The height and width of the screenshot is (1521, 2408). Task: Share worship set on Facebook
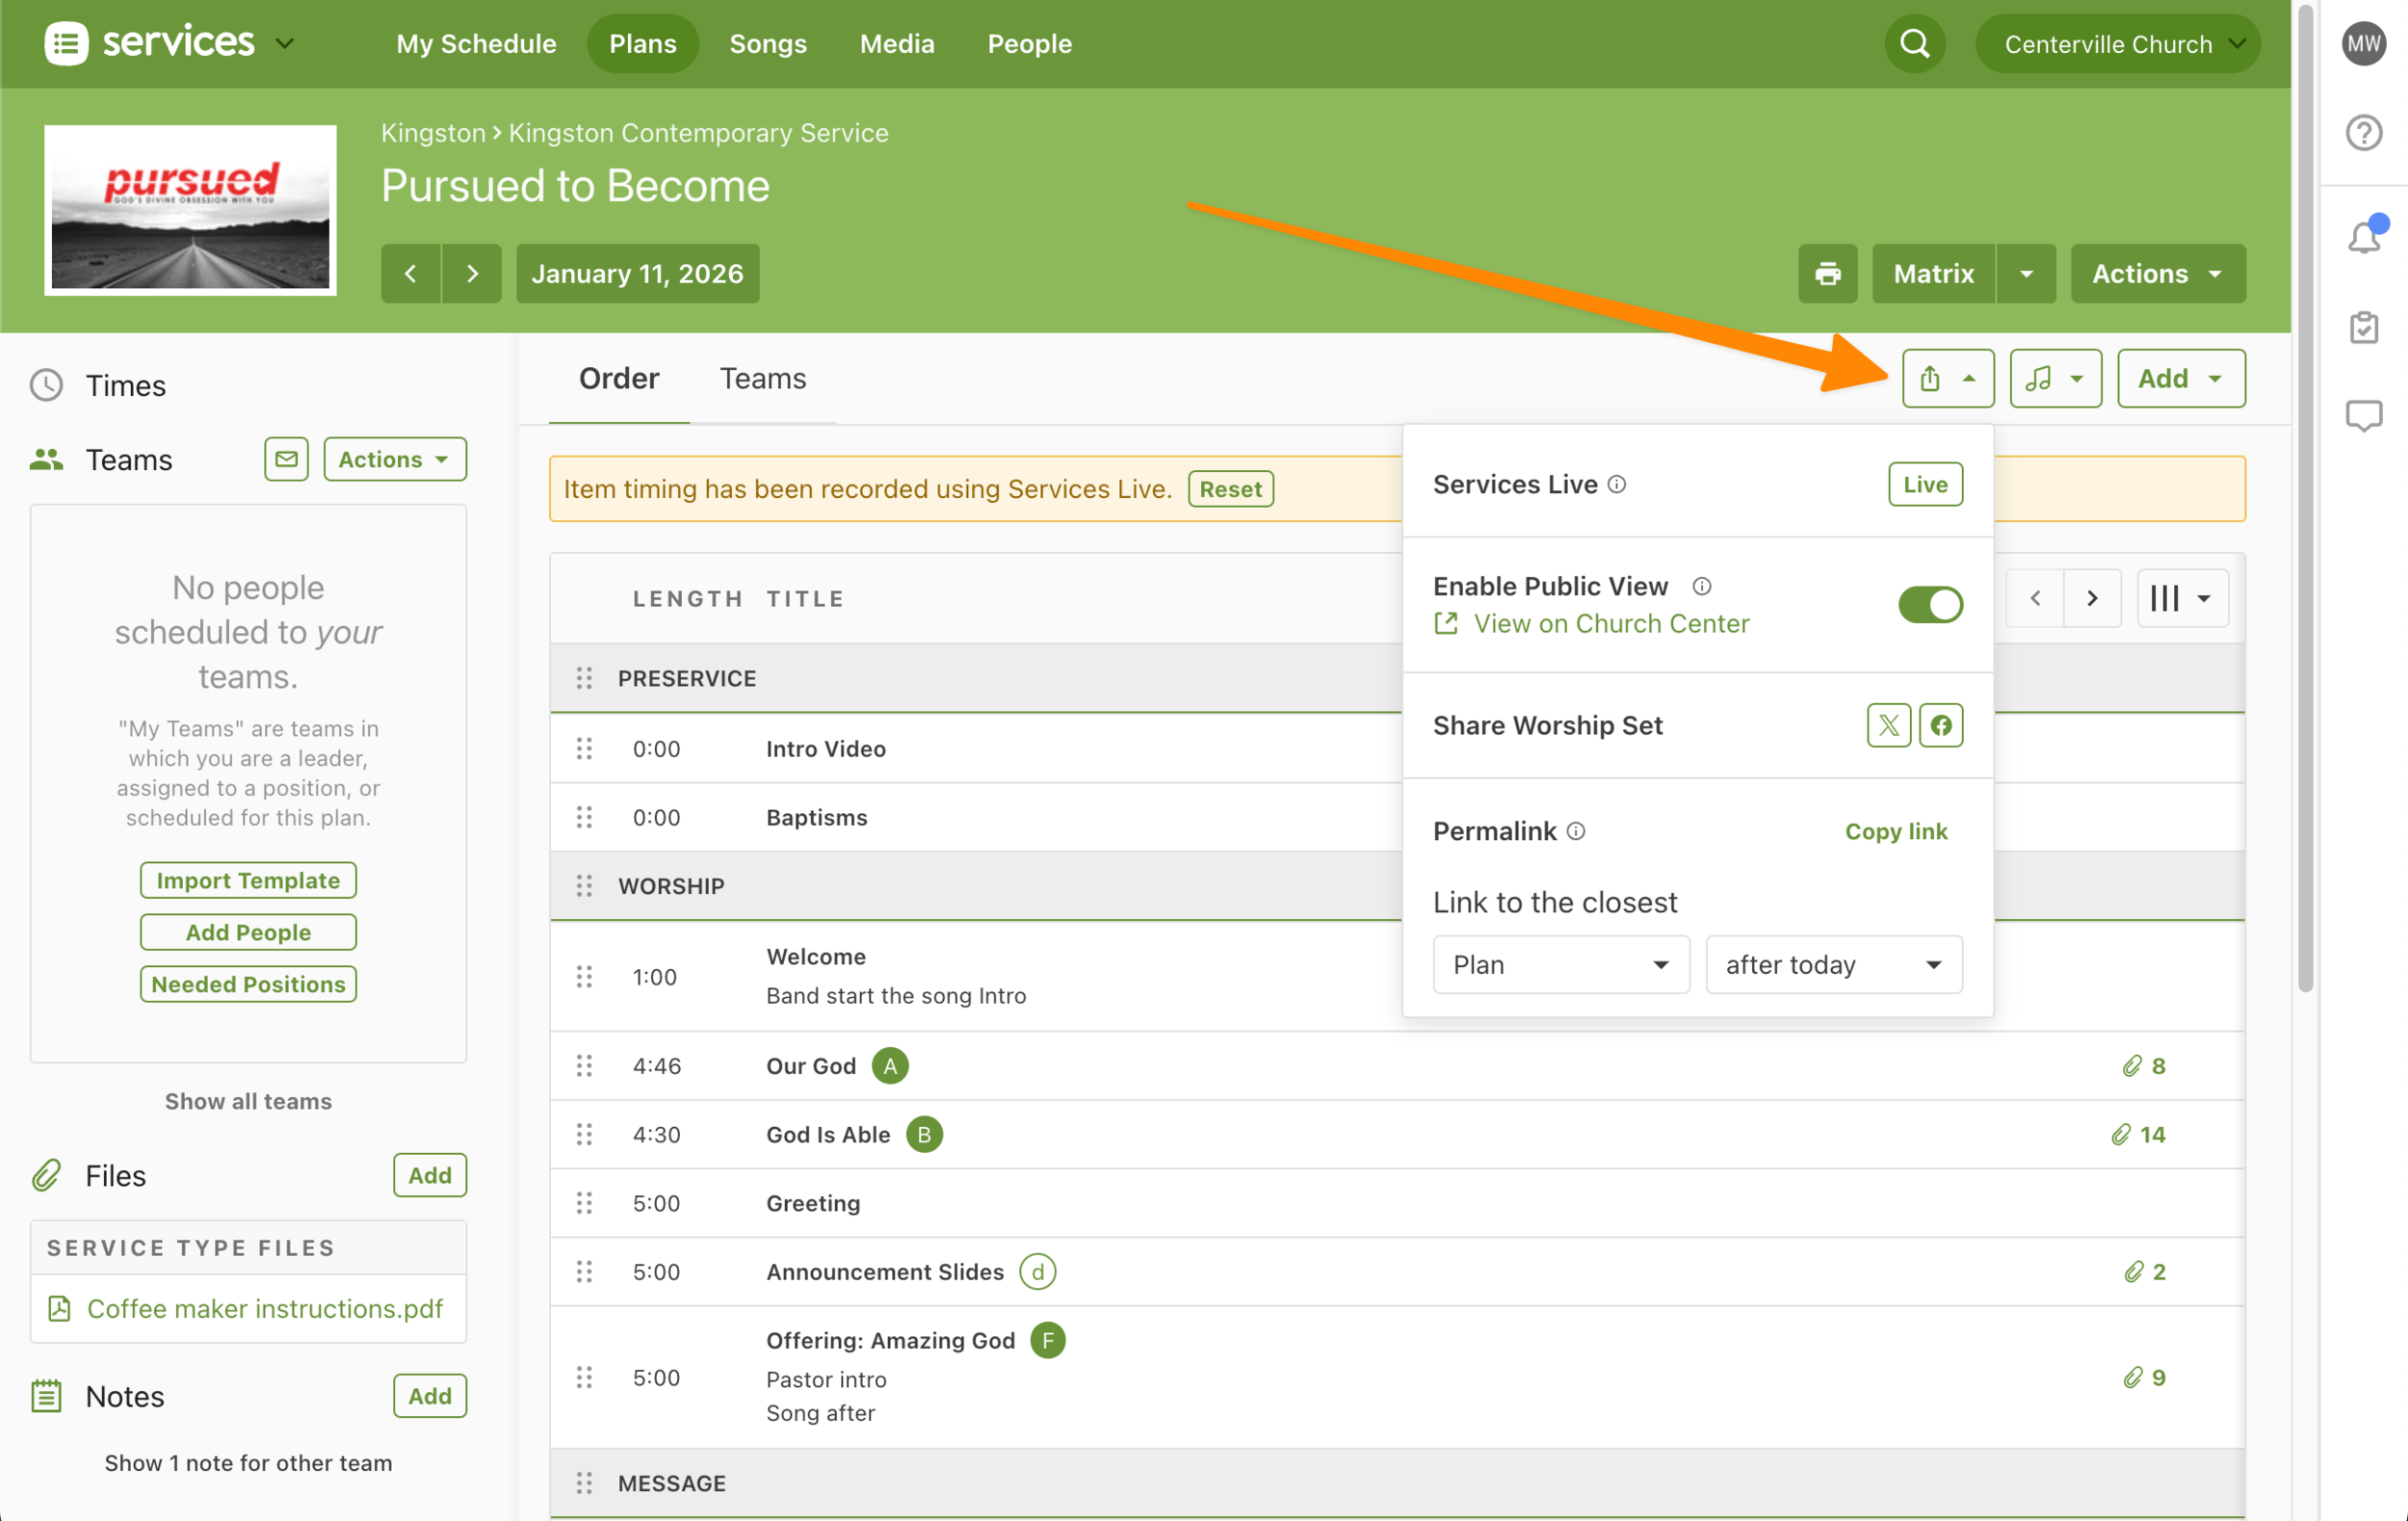tap(1941, 725)
